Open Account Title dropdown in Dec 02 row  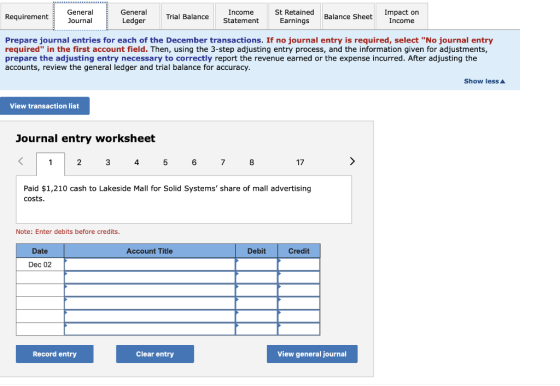point(150,265)
